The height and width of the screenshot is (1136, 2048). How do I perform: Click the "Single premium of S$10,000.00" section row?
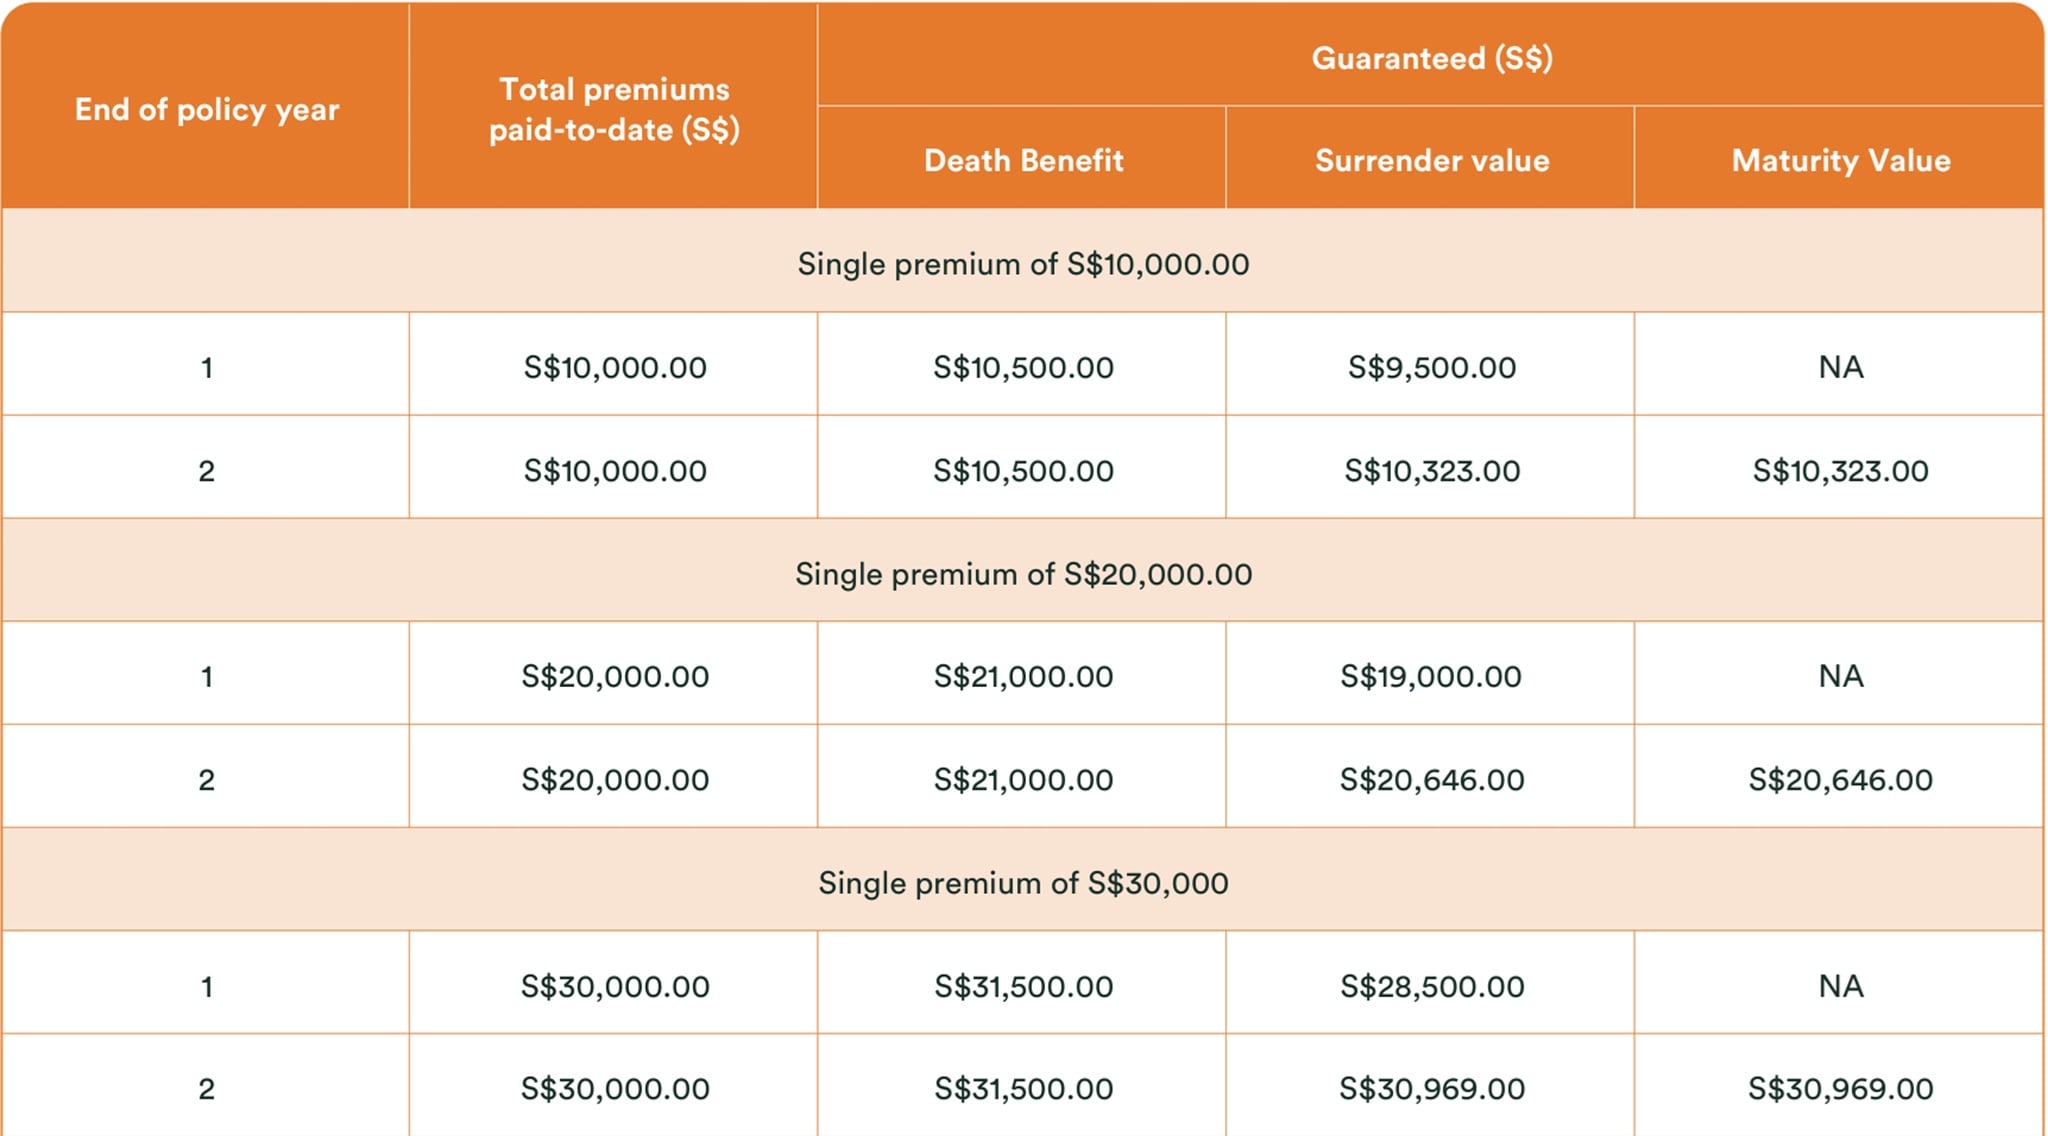pyautogui.click(x=1023, y=264)
